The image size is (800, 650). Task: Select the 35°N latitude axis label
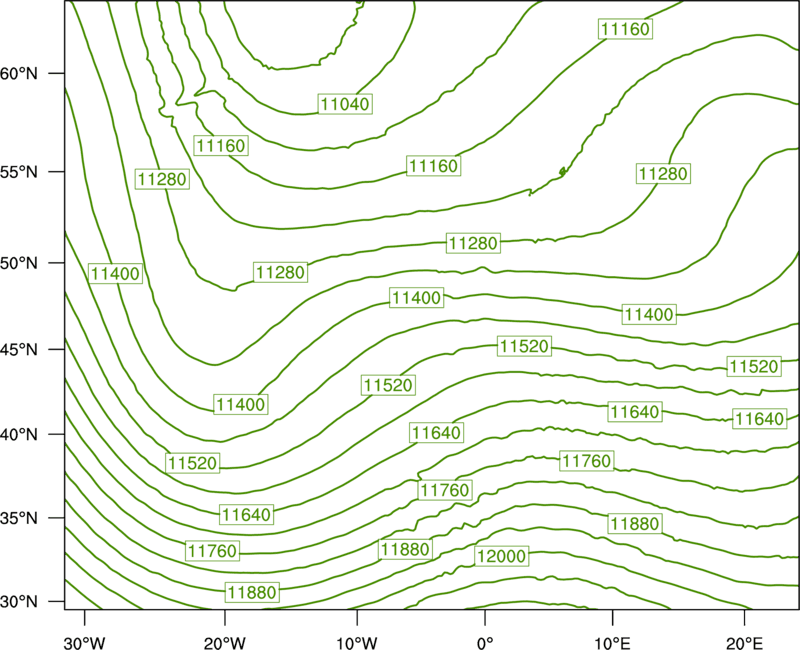point(19,518)
